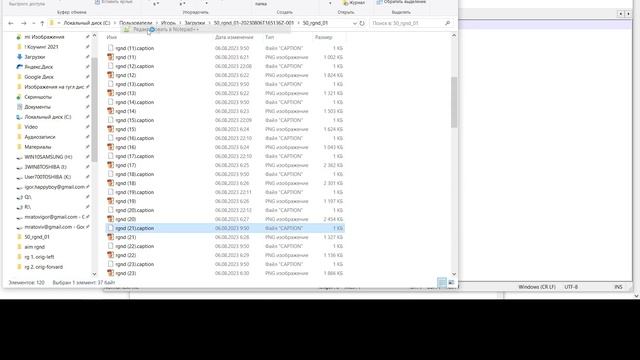Select file 'rgnd (22).caption'
Image resolution: width=640 pixels, height=360 pixels.
tap(134, 246)
